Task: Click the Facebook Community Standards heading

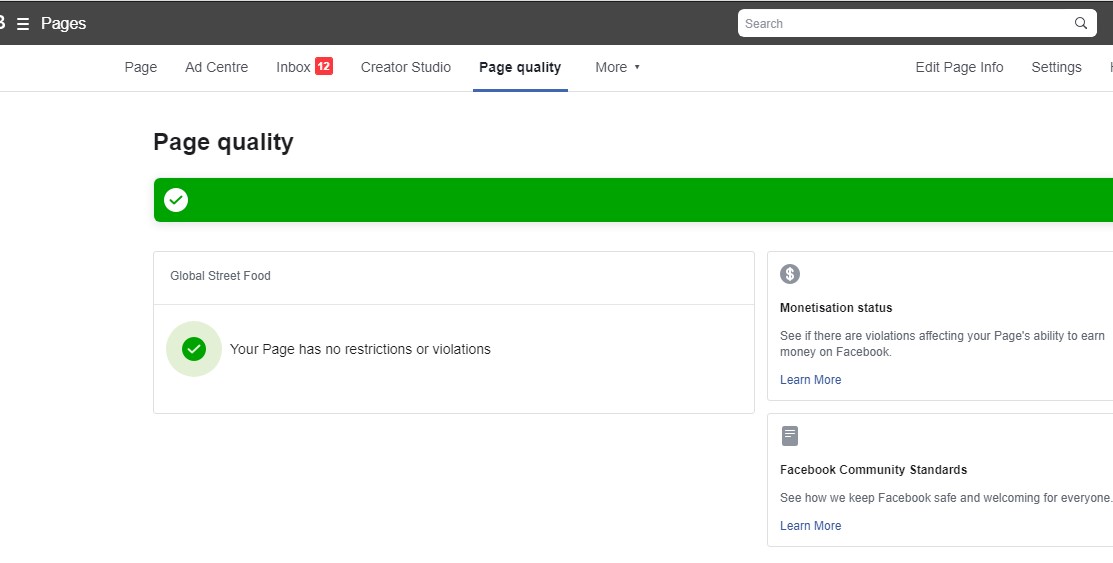Action: pos(873,470)
